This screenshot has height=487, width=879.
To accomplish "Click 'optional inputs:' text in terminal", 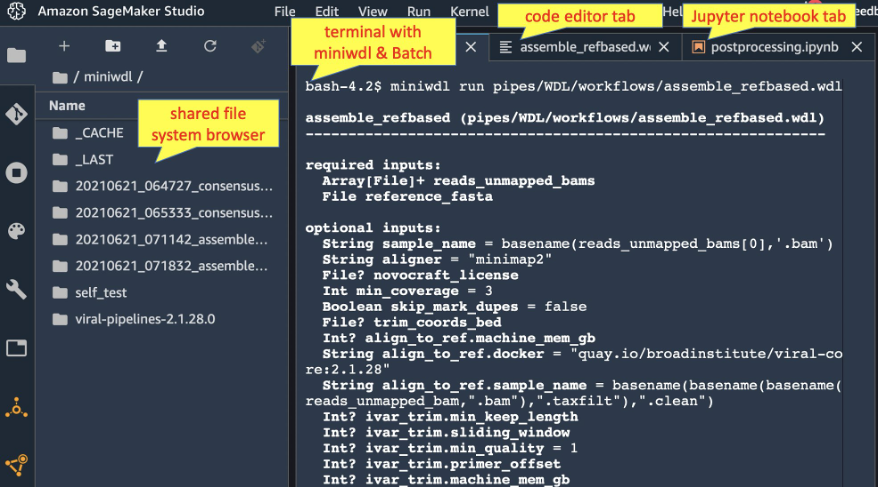I will click(x=373, y=228).
